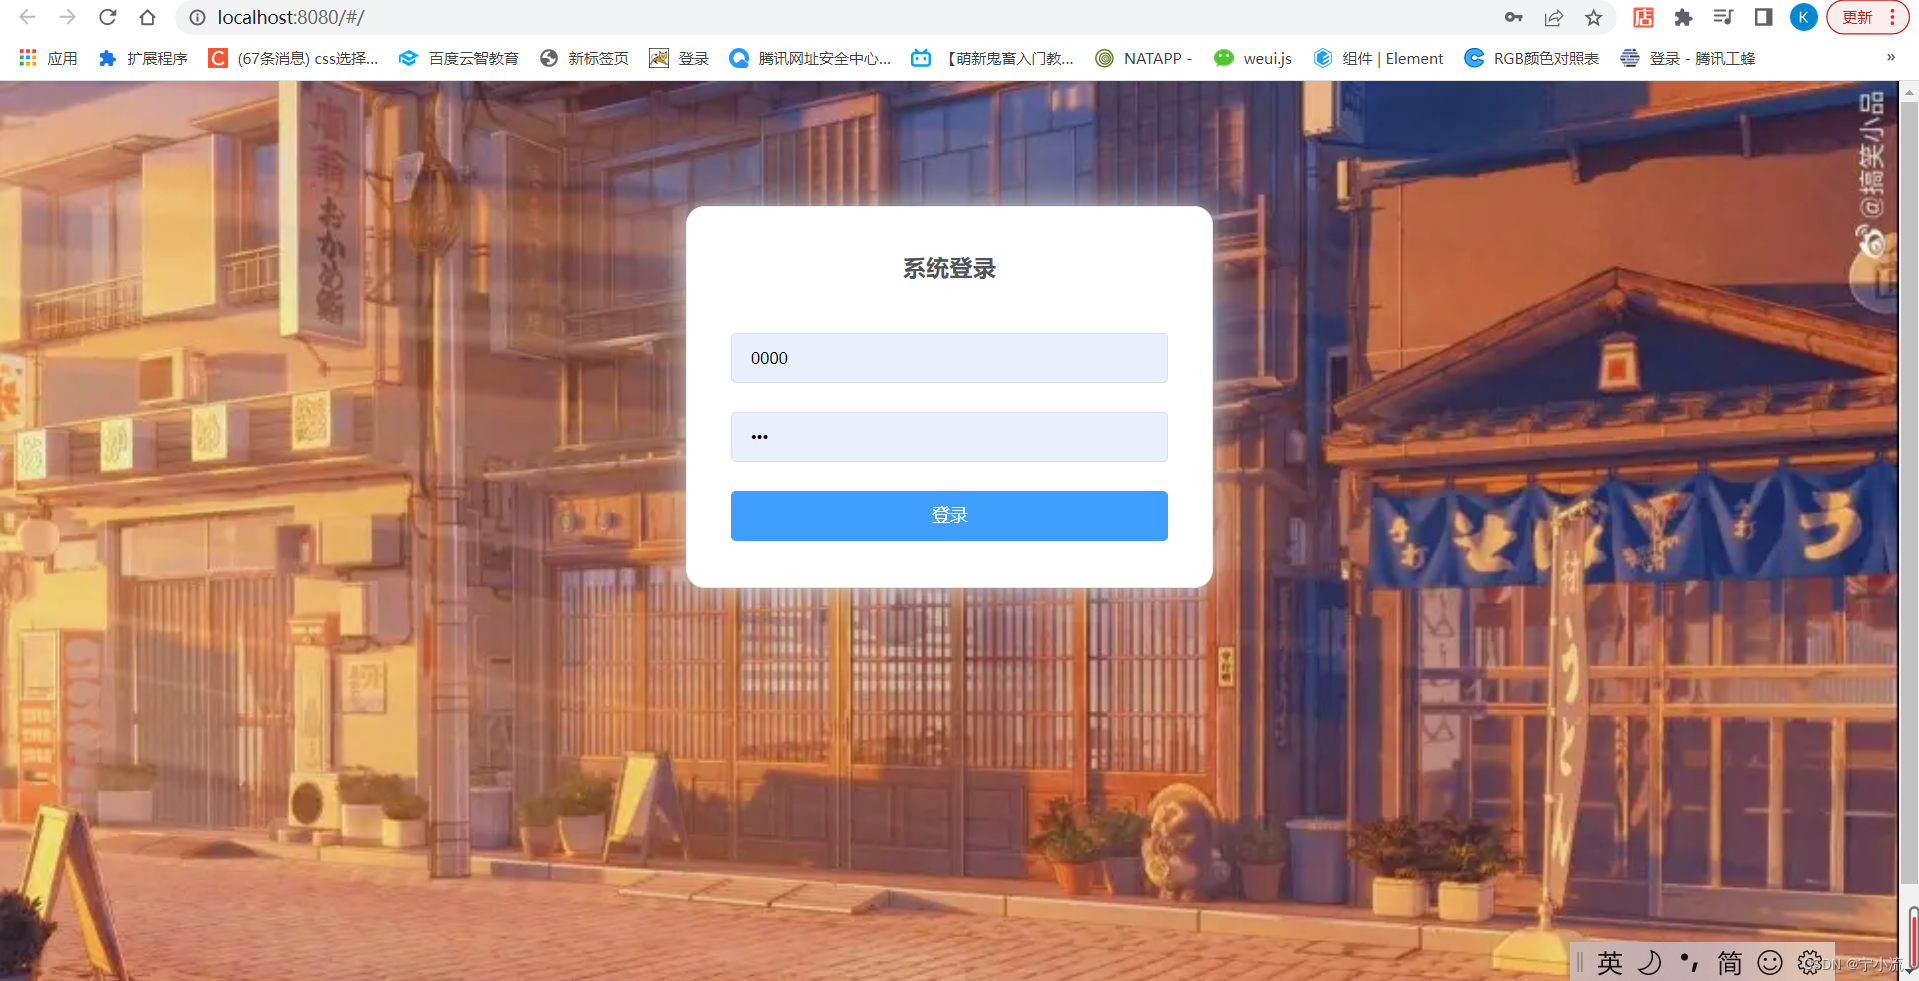This screenshot has height=981, width=1919.
Task: Expand hidden bookmarks with double chevron
Action: [1890, 57]
